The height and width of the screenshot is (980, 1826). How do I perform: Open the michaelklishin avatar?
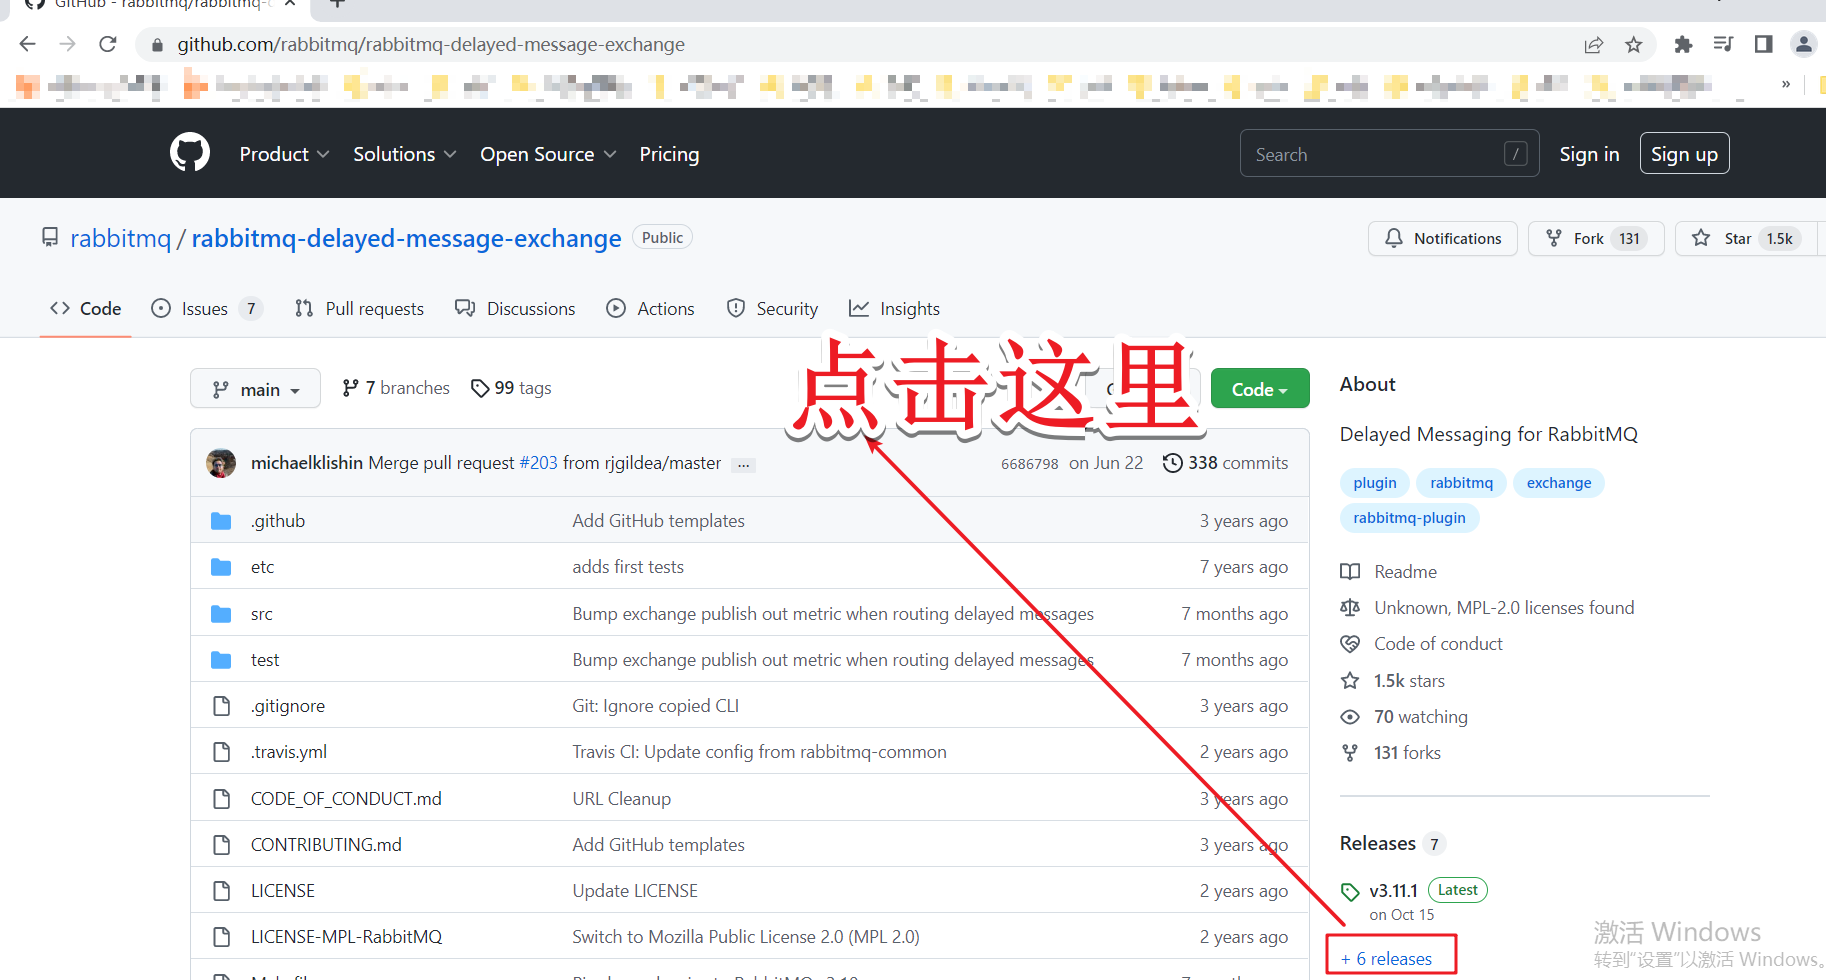tap(221, 463)
